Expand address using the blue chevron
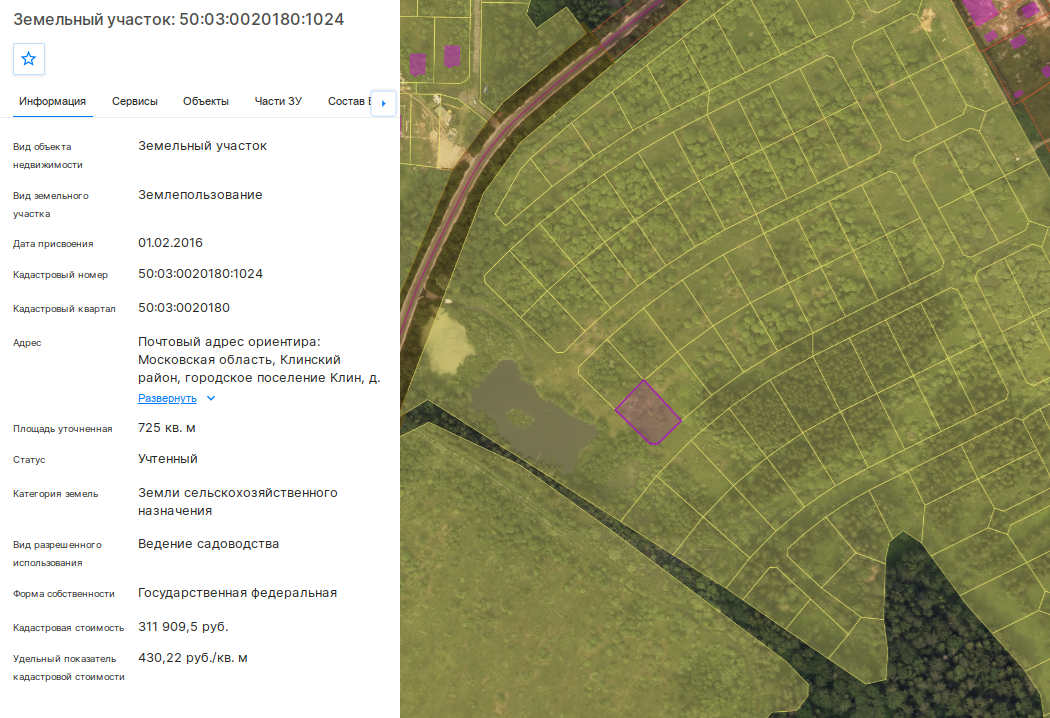1050x718 pixels. click(211, 399)
